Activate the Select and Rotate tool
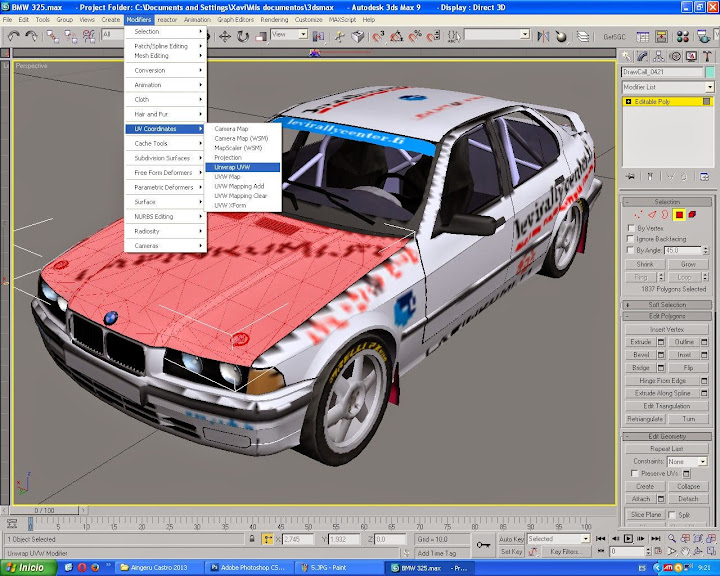The width and height of the screenshot is (720, 576). (243, 36)
